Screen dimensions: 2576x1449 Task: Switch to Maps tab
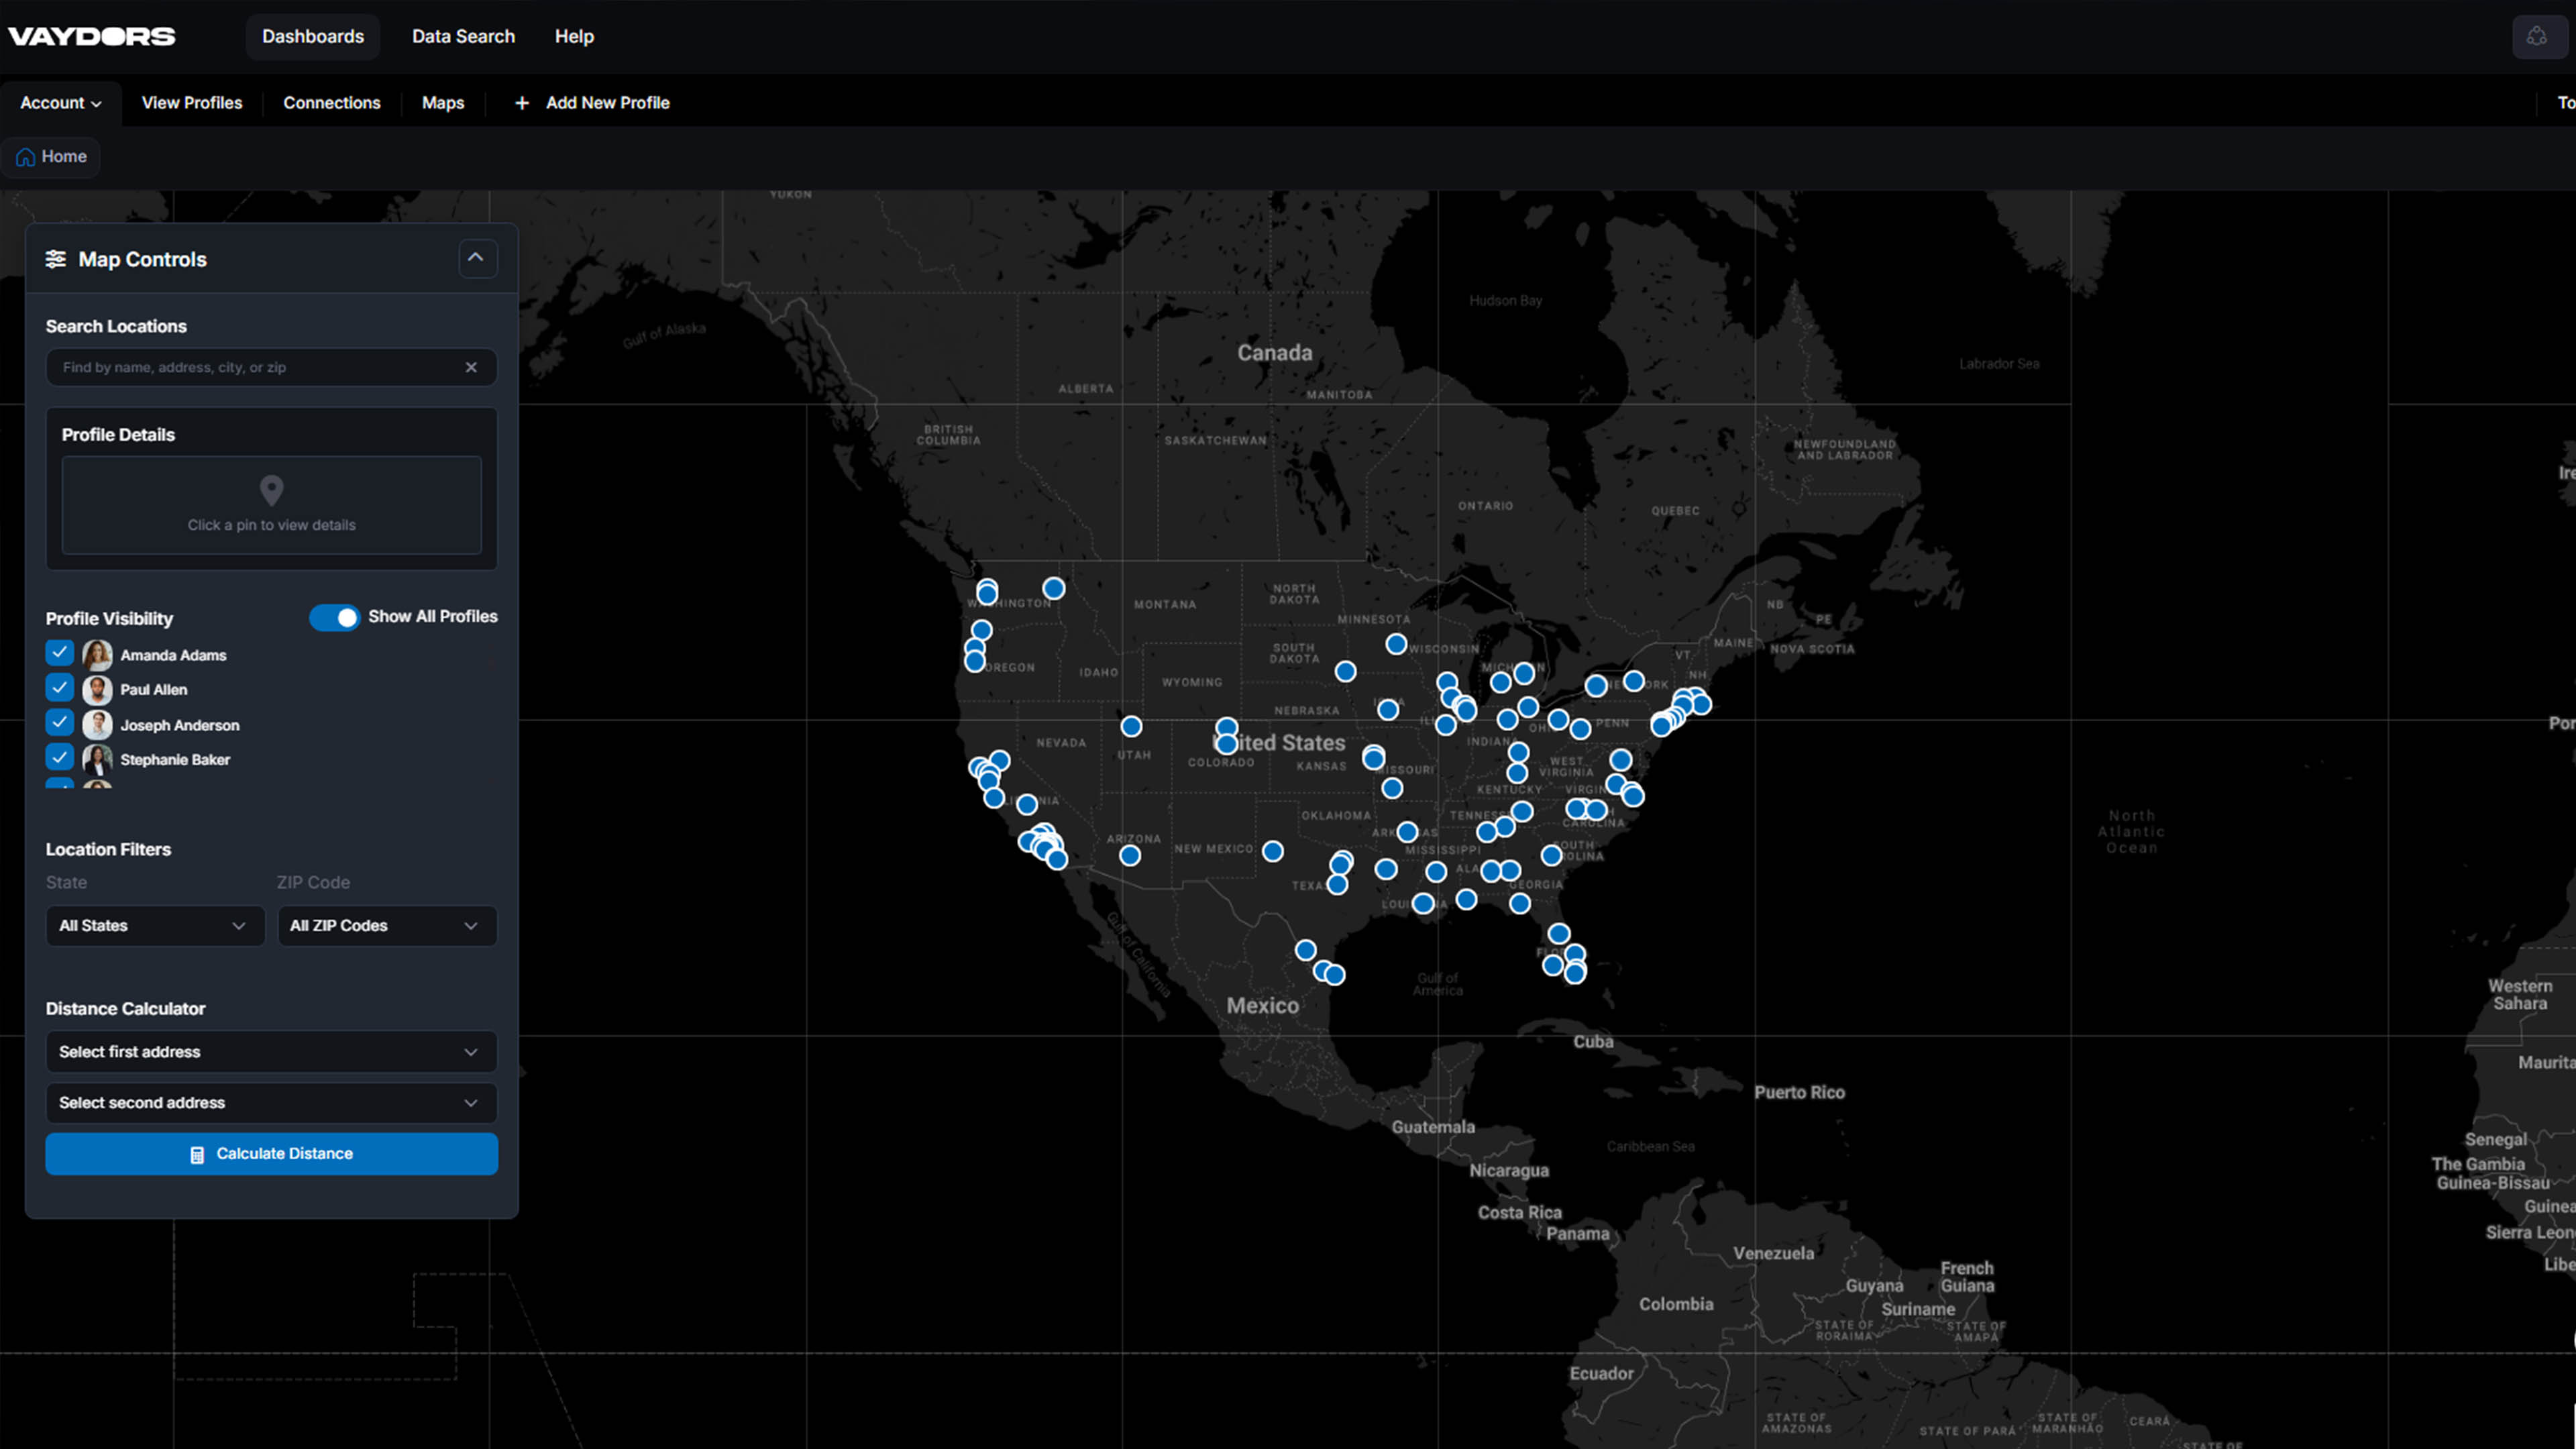coord(443,103)
